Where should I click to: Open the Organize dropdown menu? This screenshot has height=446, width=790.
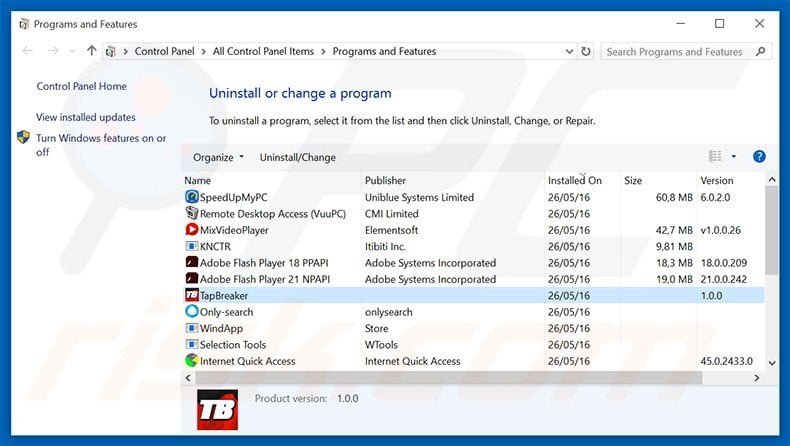[218, 157]
